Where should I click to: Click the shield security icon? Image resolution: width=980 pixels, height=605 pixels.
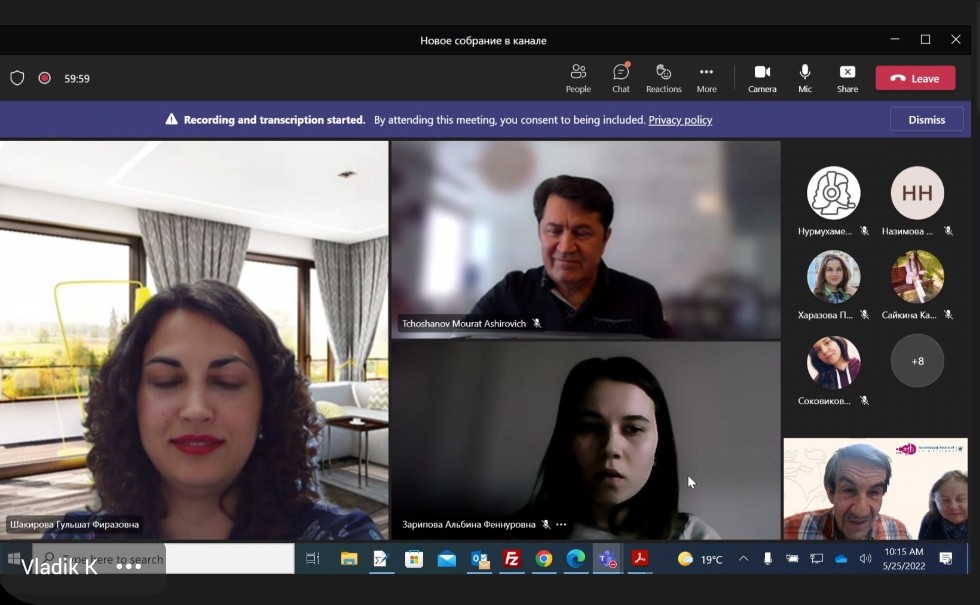tap(17, 78)
